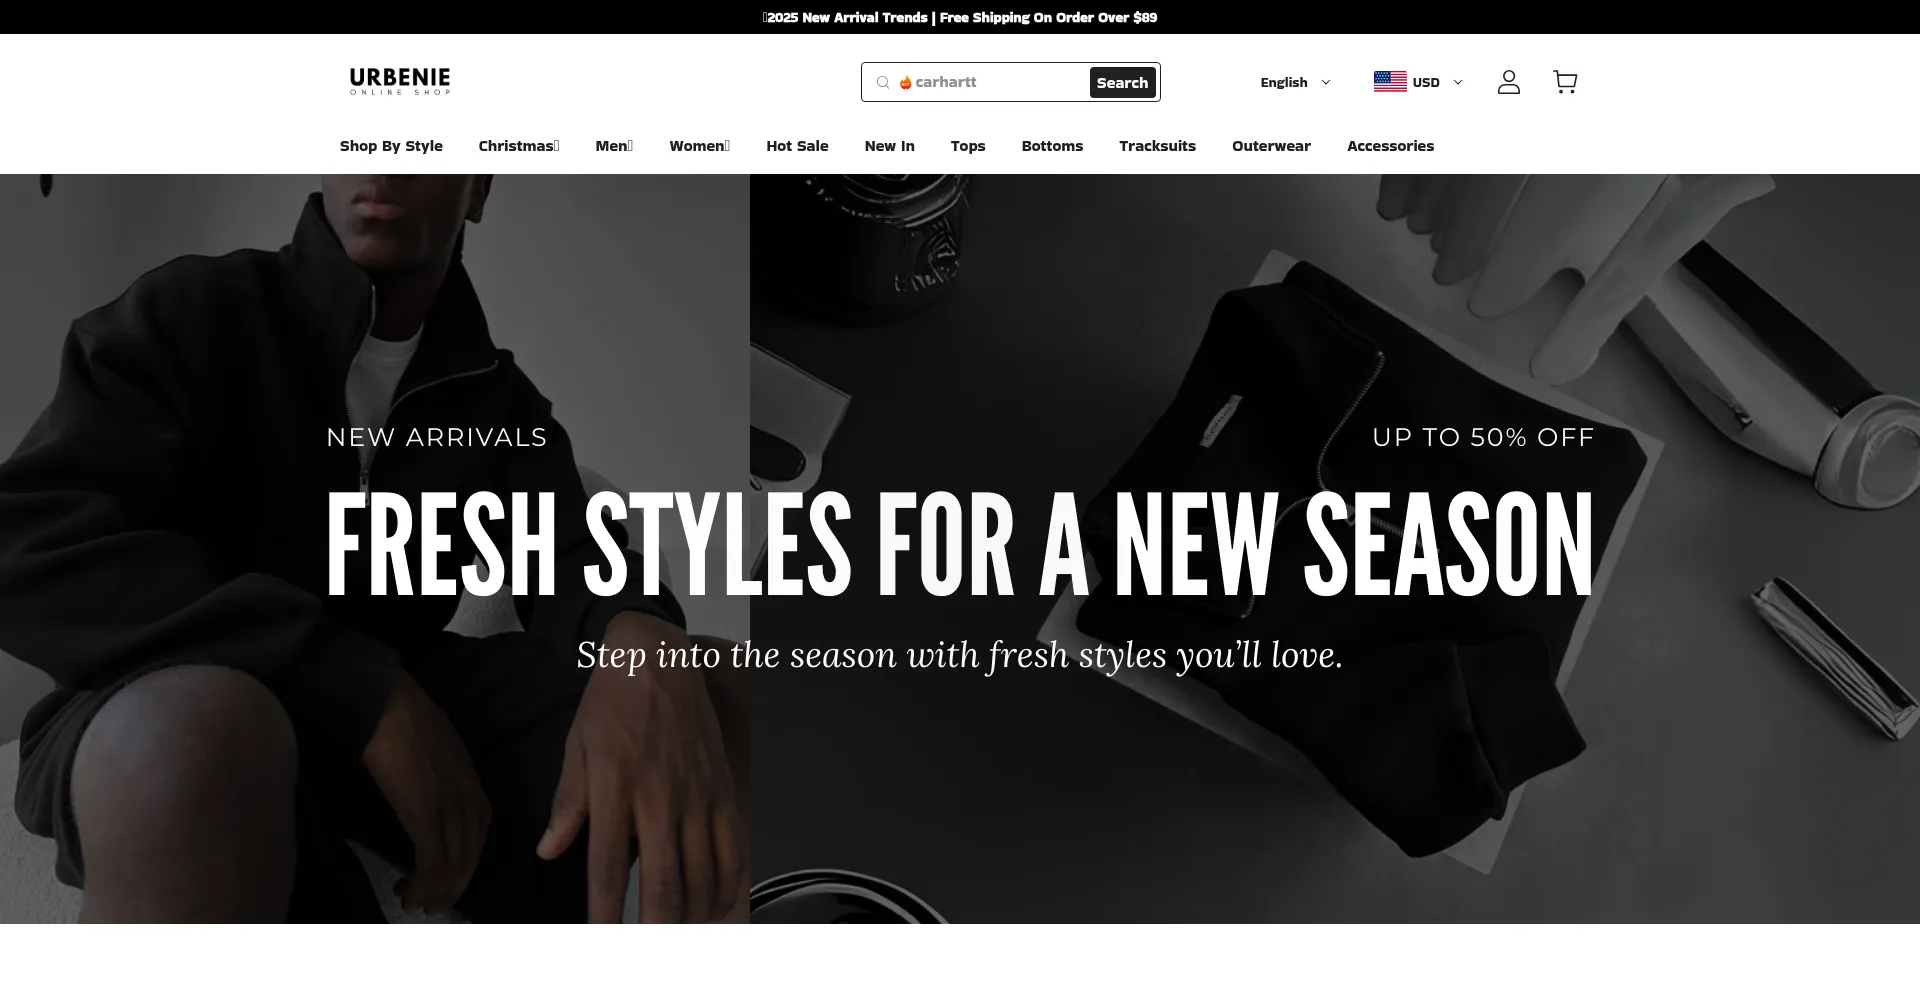This screenshot has width=1920, height=993.
Task: Select Tracksuits in the navigation bar
Action: (x=1157, y=146)
